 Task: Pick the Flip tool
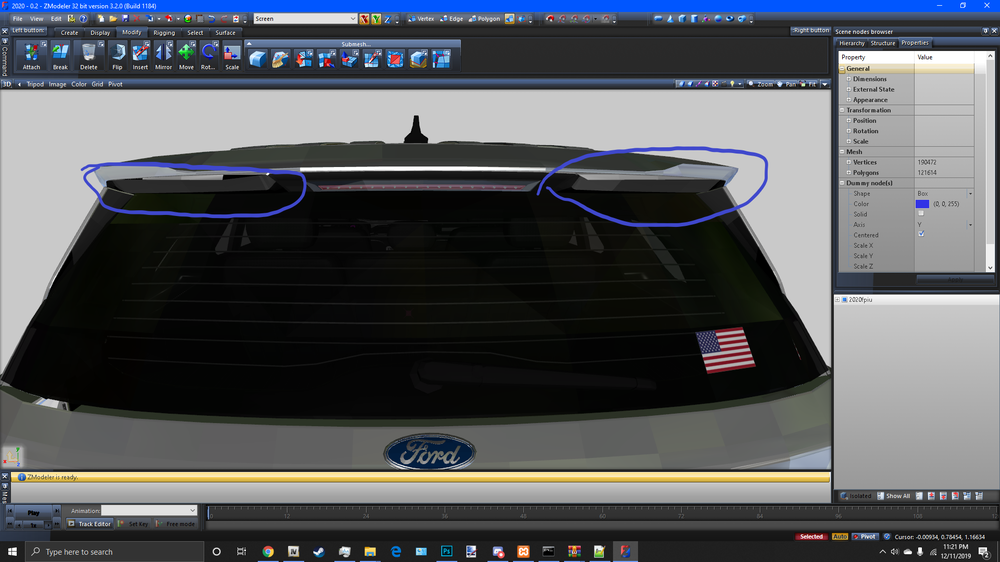tap(117, 56)
